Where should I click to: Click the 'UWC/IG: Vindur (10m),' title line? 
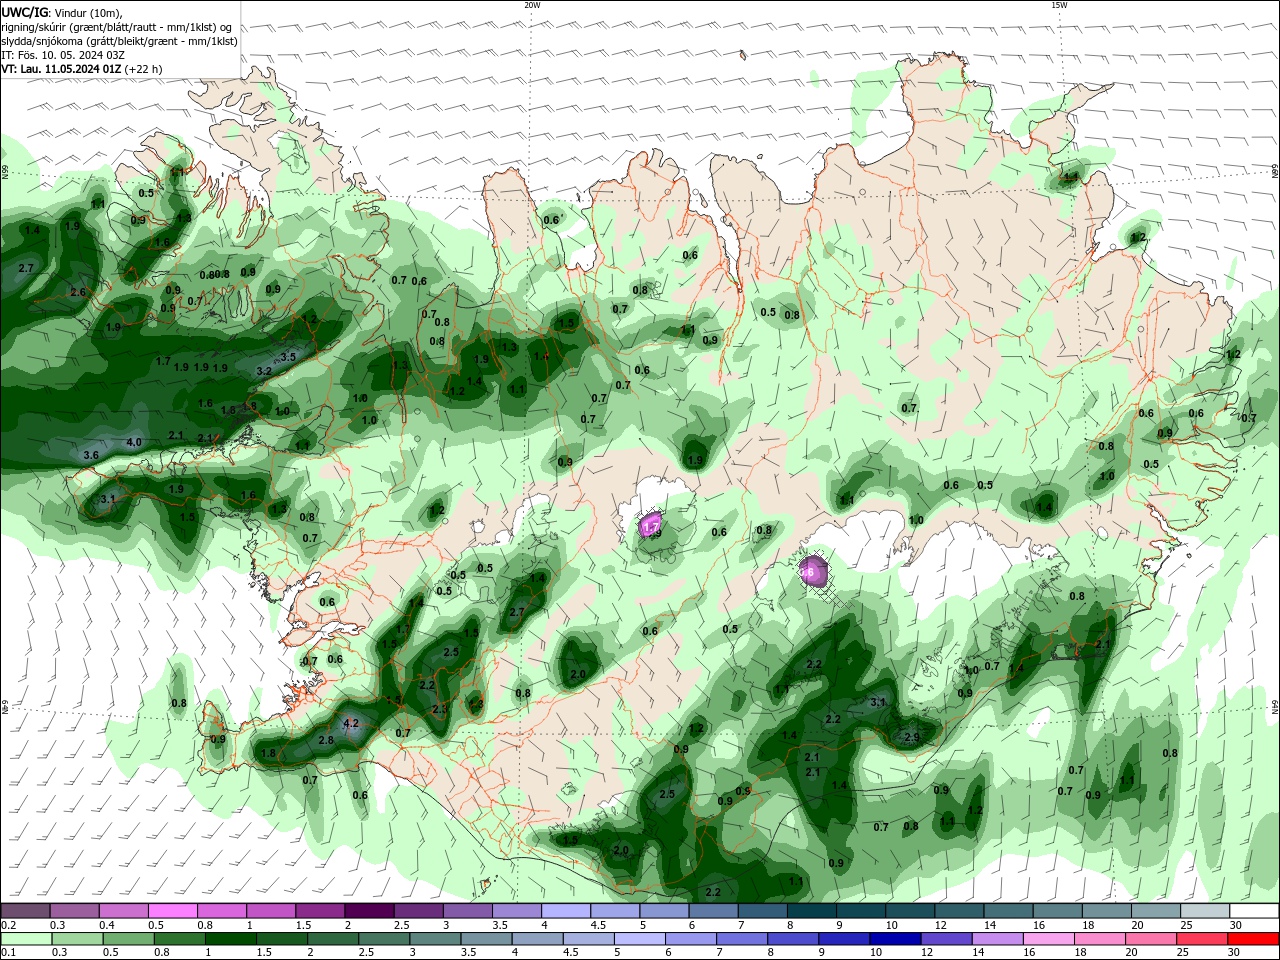coord(61,12)
